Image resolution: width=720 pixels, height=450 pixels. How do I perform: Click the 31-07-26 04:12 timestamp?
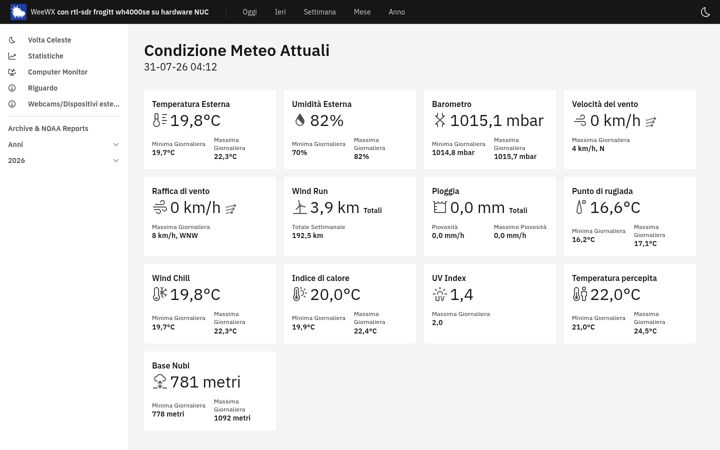(180, 67)
